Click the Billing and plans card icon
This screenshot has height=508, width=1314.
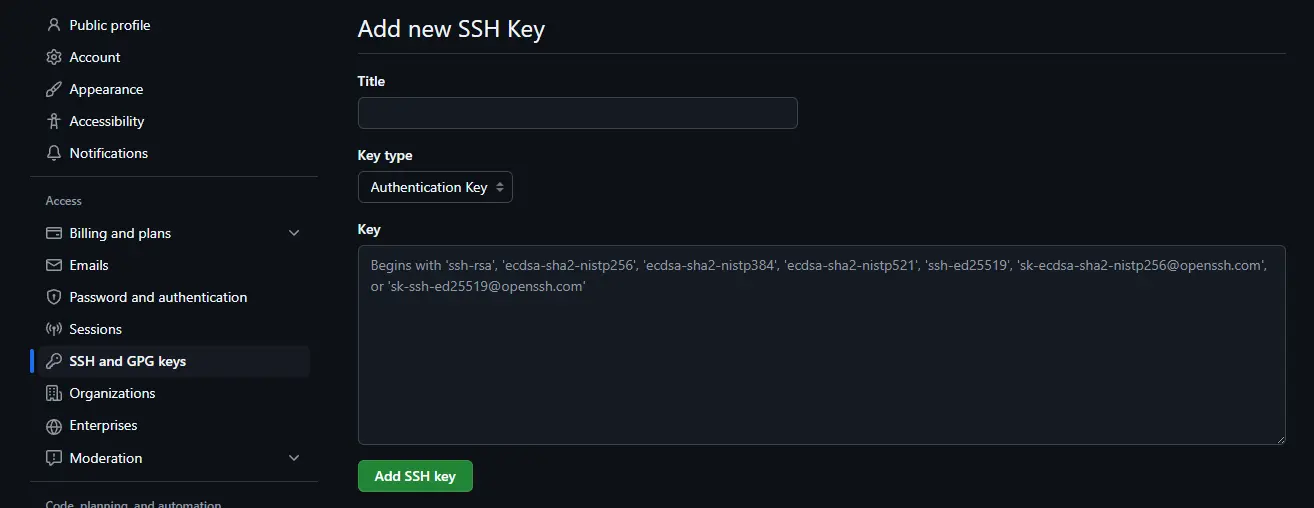click(54, 233)
